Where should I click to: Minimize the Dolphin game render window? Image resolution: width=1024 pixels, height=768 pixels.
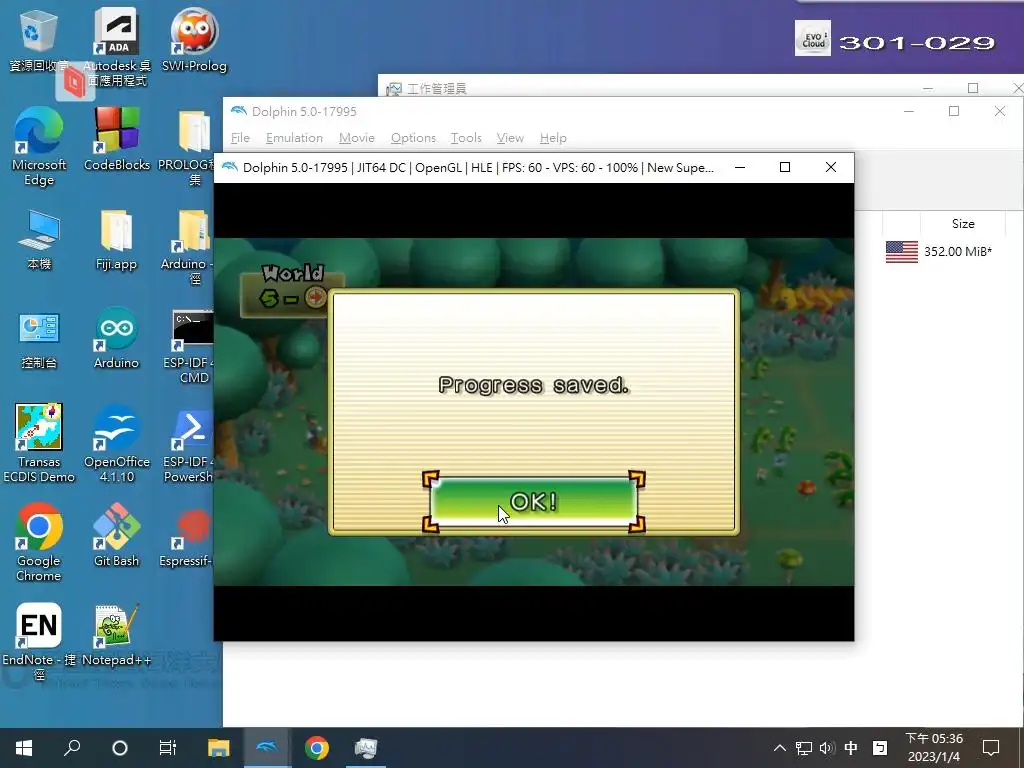[x=740, y=168]
